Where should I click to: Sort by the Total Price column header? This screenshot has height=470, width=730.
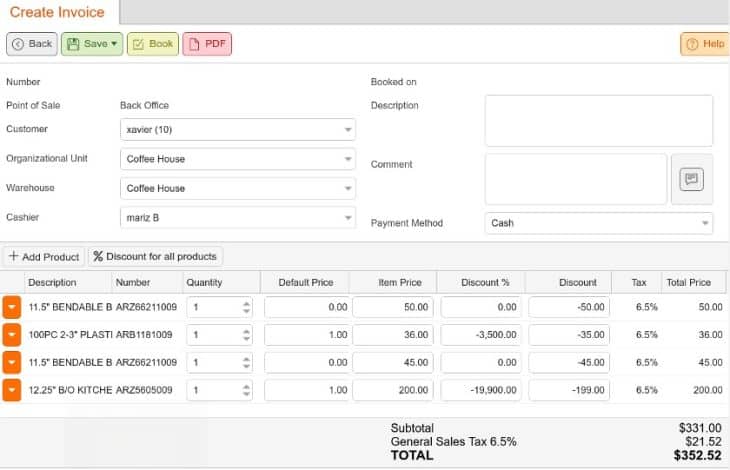point(688,283)
